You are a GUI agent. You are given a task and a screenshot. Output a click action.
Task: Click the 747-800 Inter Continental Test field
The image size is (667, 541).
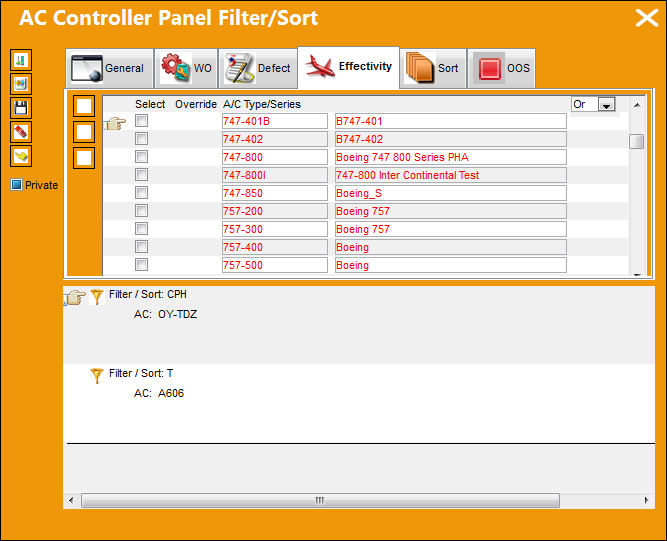pyautogui.click(x=450, y=175)
